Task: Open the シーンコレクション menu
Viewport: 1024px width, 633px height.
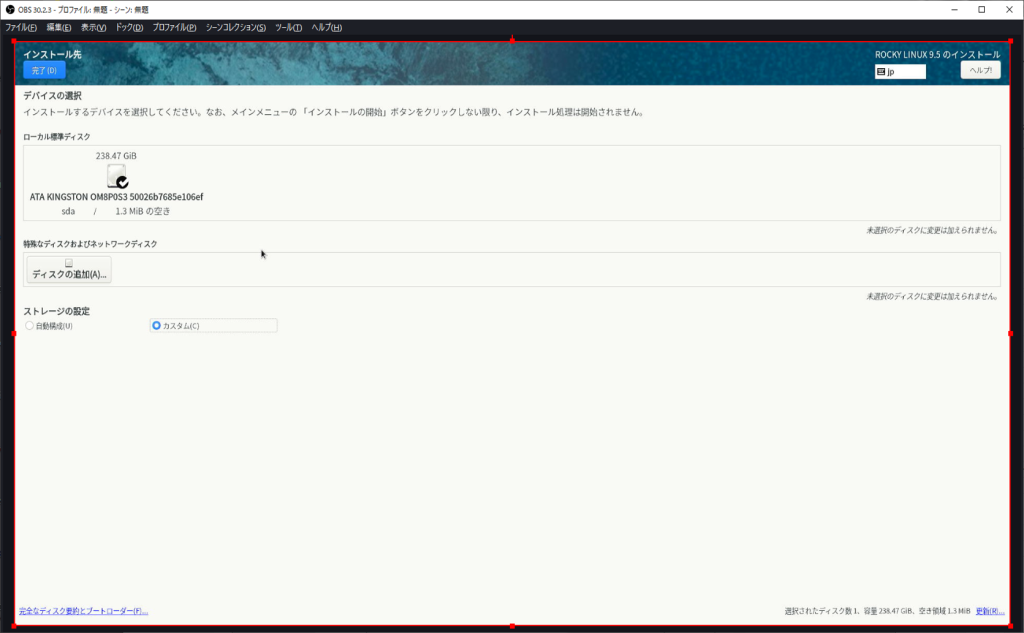Action: tap(236, 27)
